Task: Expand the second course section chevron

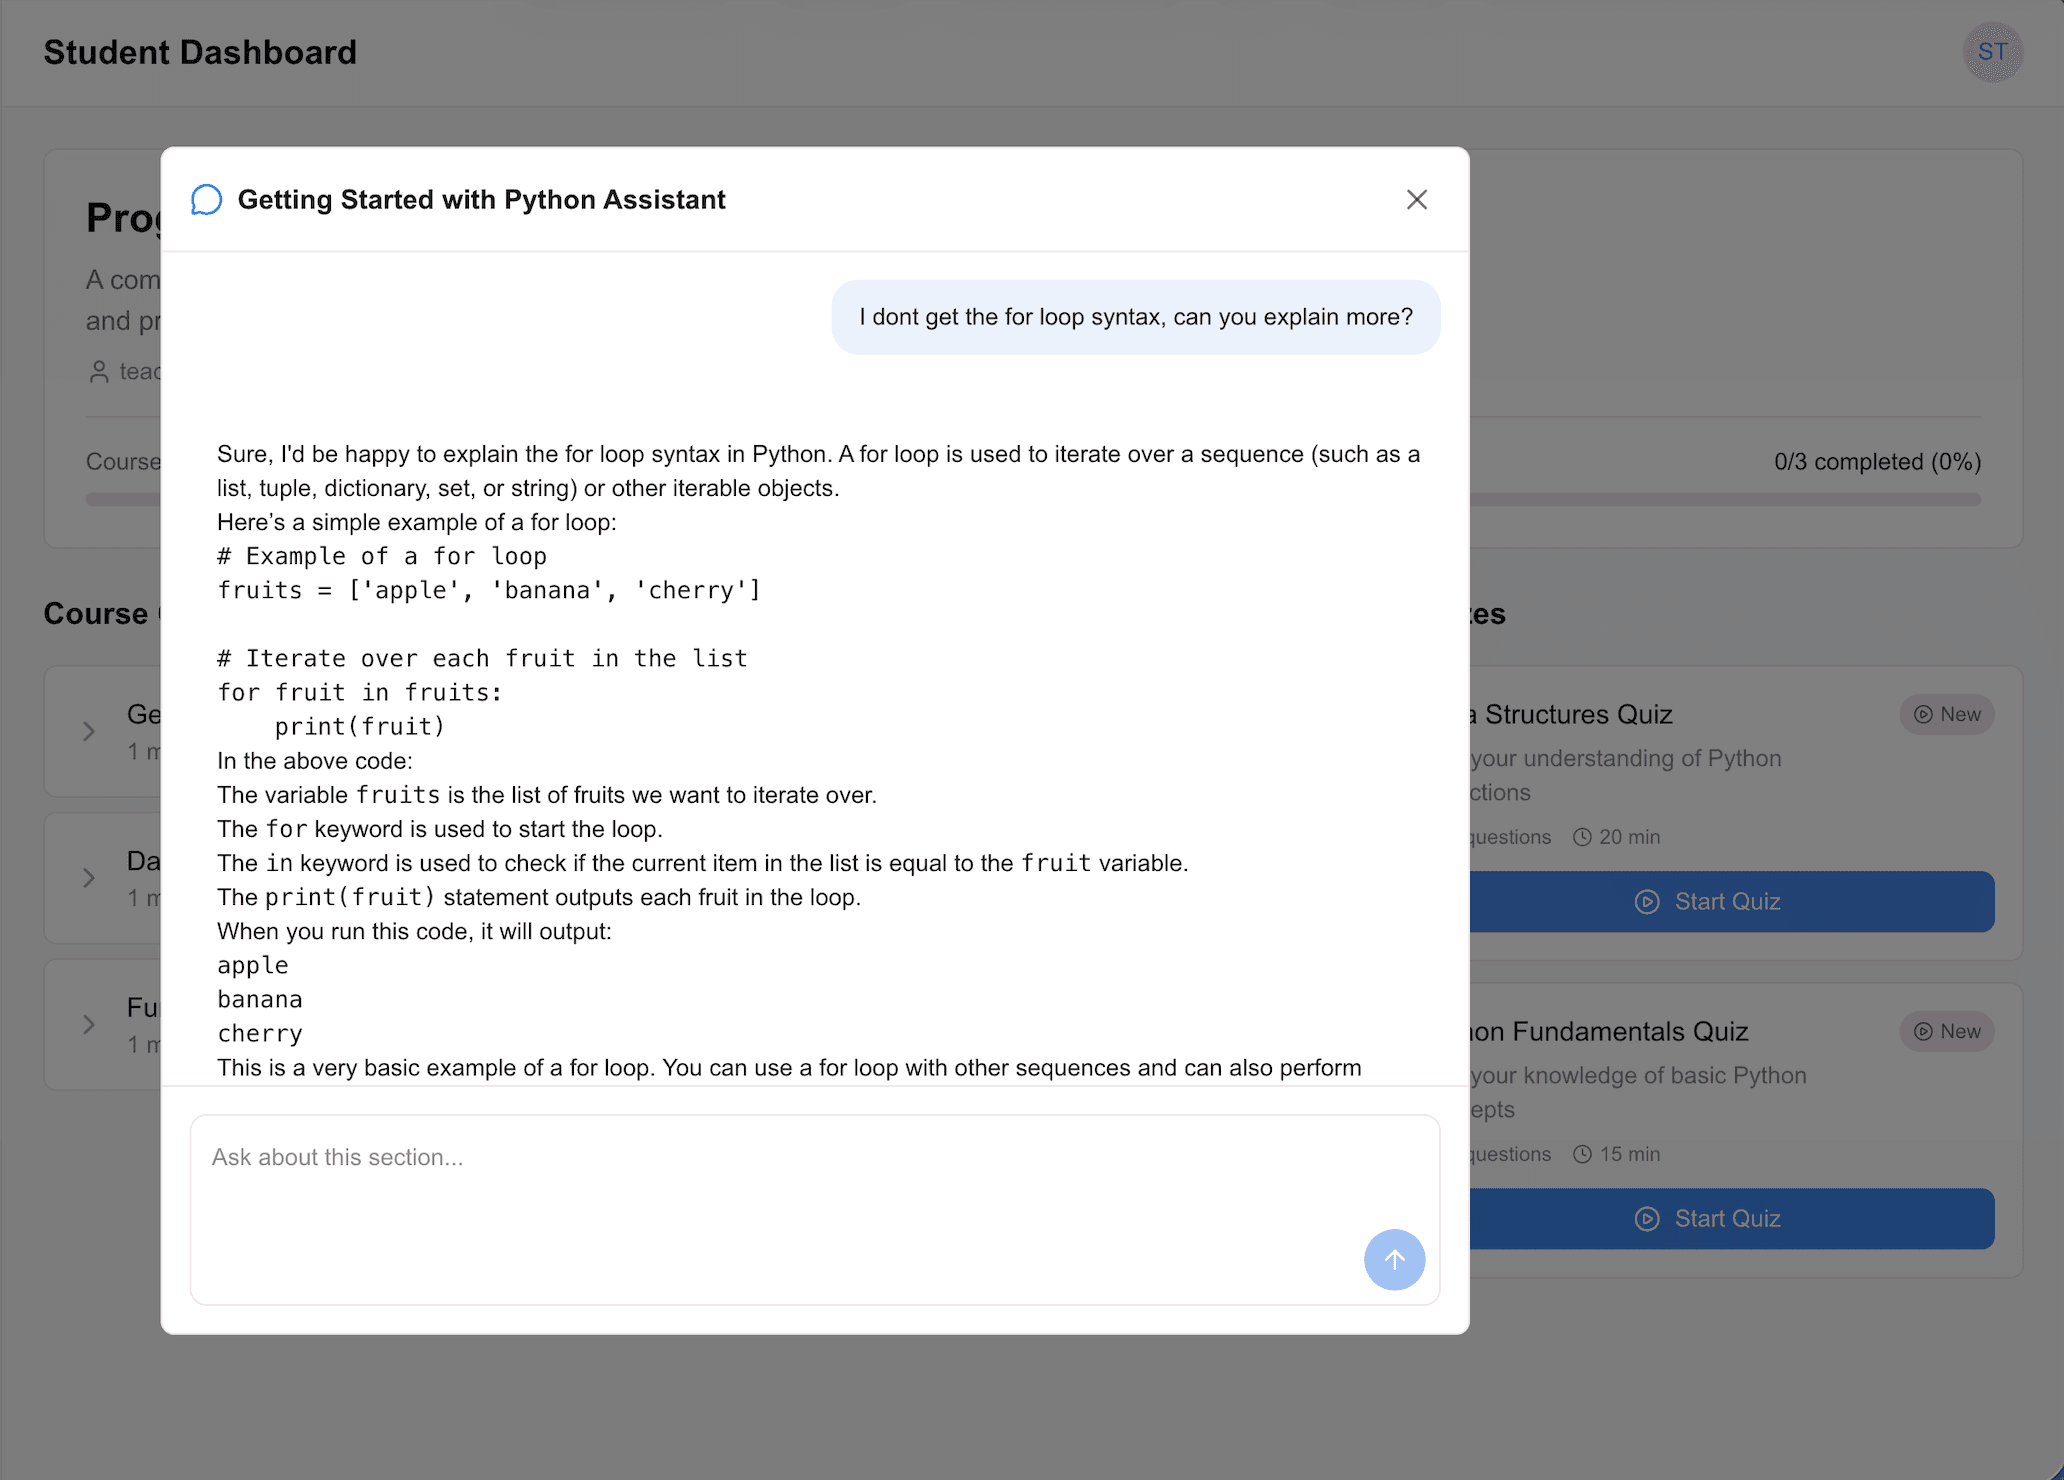Action: [x=89, y=878]
